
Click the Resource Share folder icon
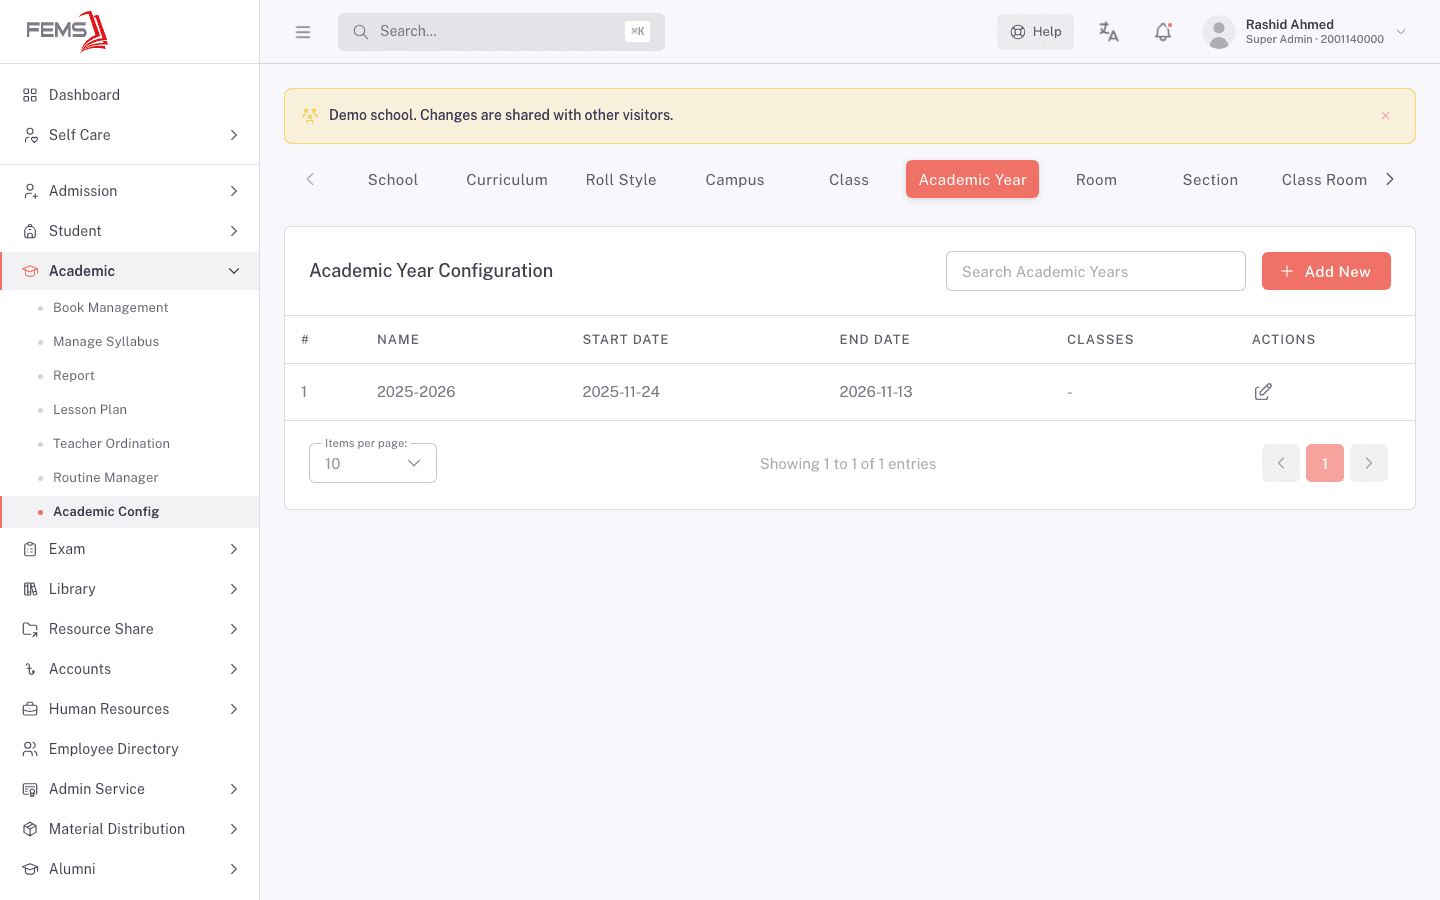[x=30, y=629]
